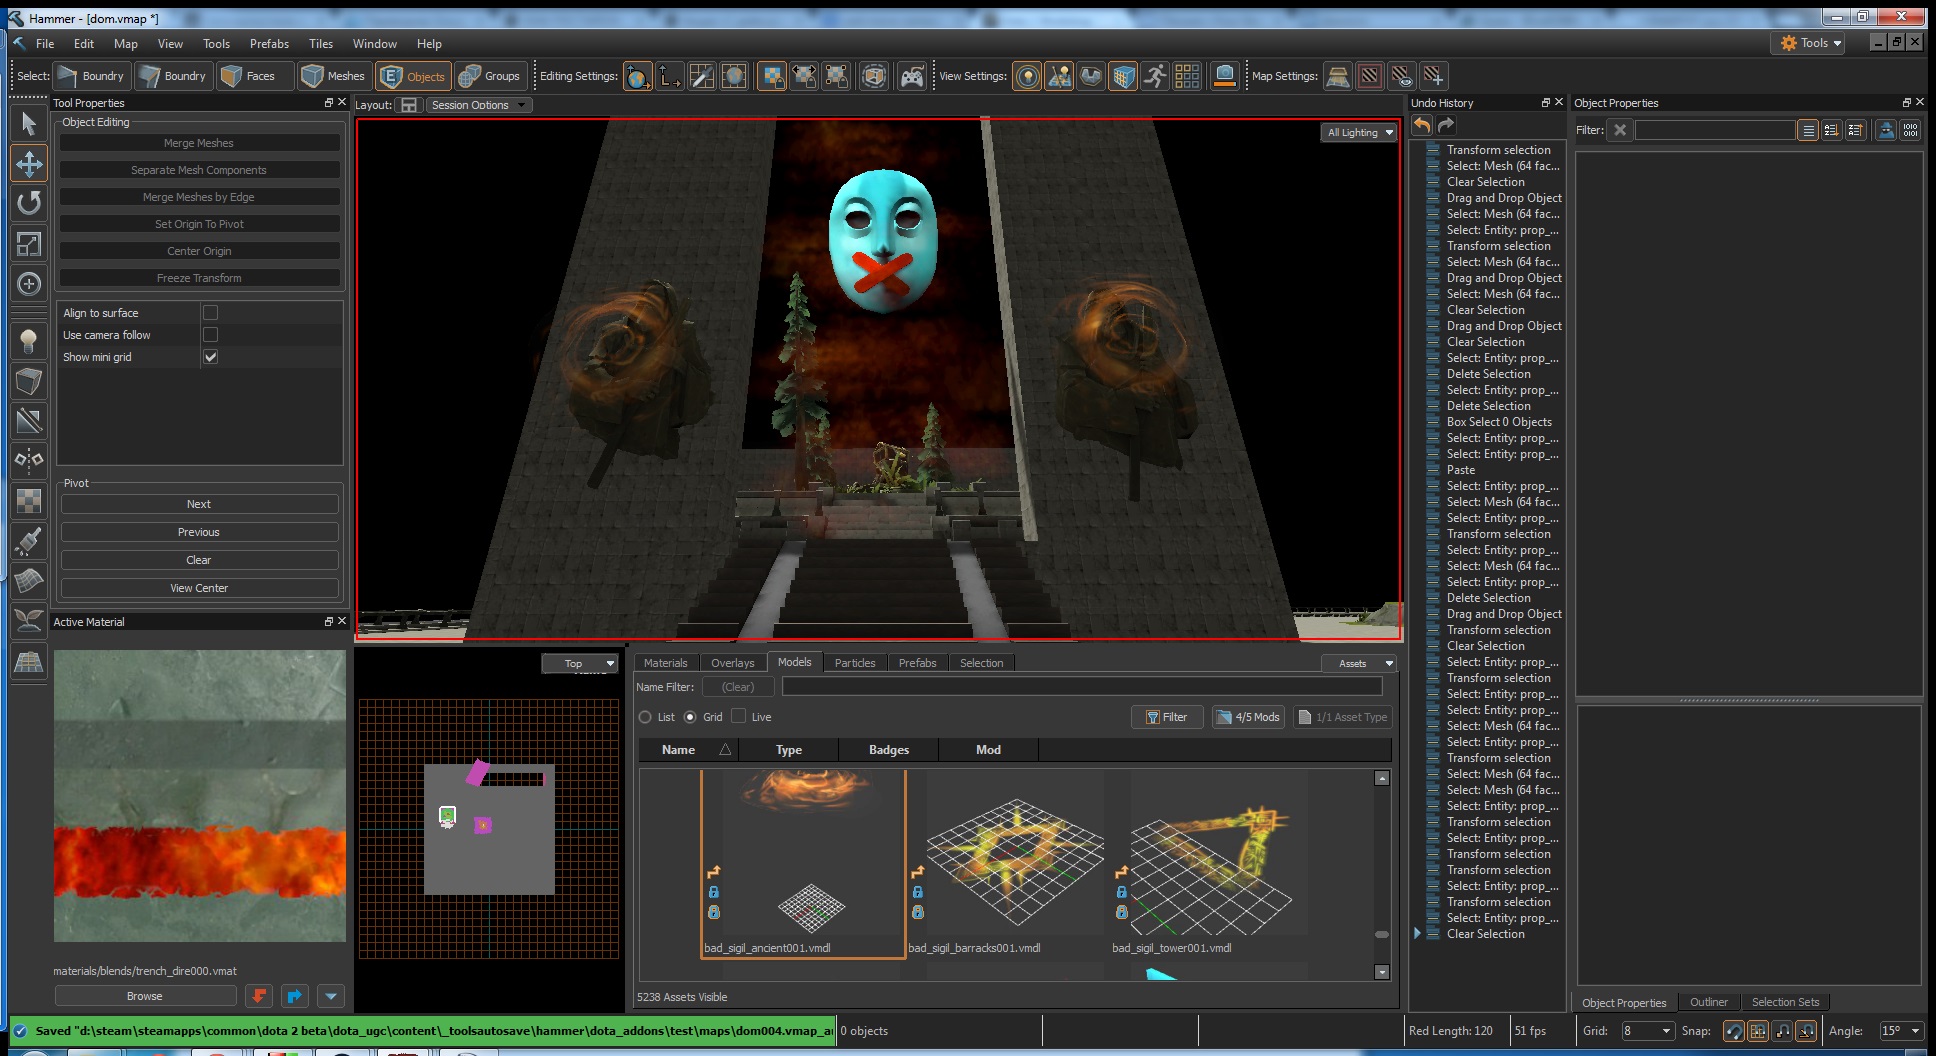
Task: Click the Active Material texture preview
Action: 199,796
